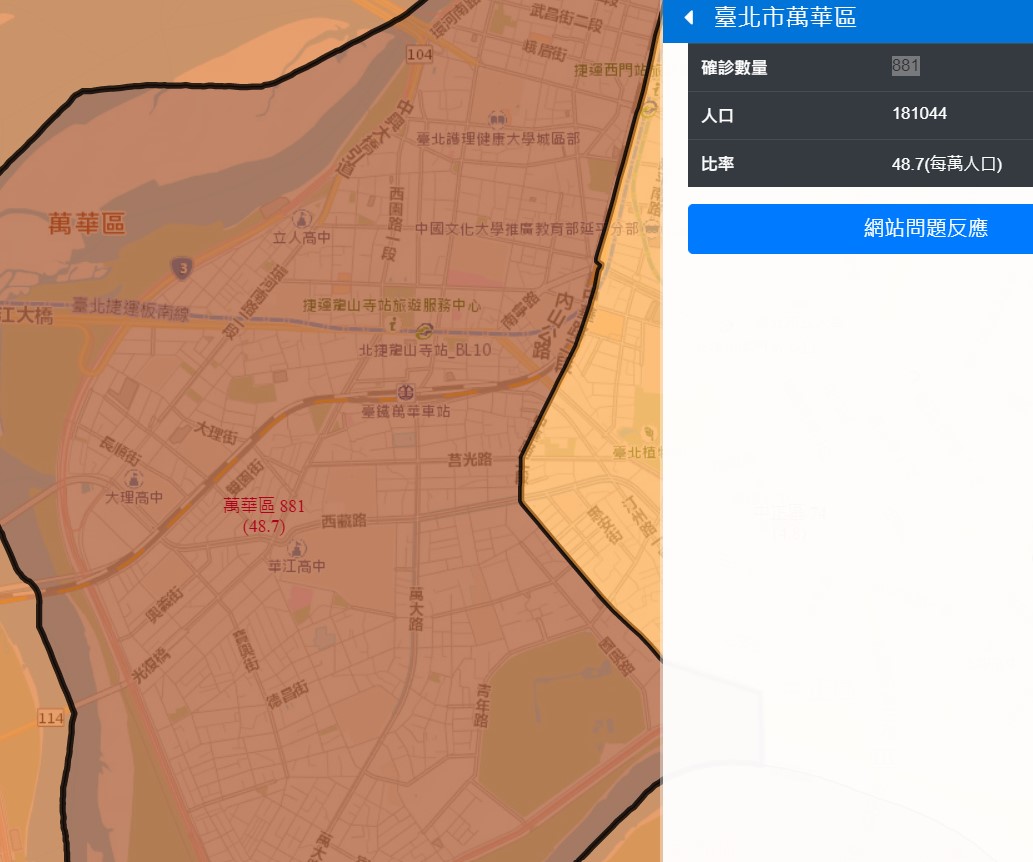Click the 武昌街二段 street label
The image size is (1033, 862).
coord(566,17)
